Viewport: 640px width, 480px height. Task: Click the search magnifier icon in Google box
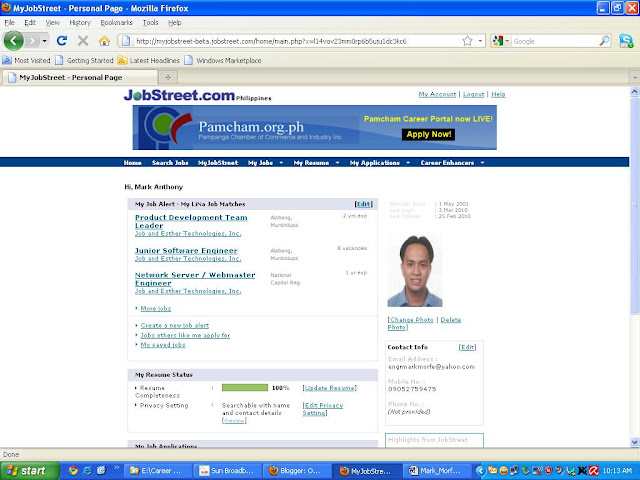(604, 41)
